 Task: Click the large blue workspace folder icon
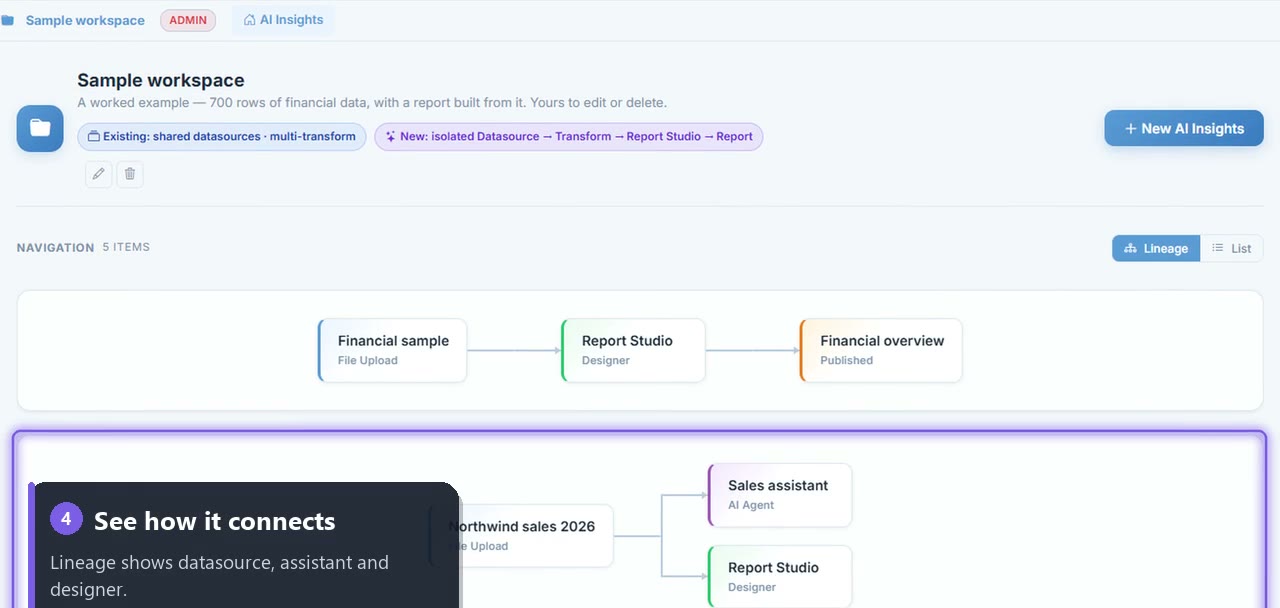(x=40, y=128)
